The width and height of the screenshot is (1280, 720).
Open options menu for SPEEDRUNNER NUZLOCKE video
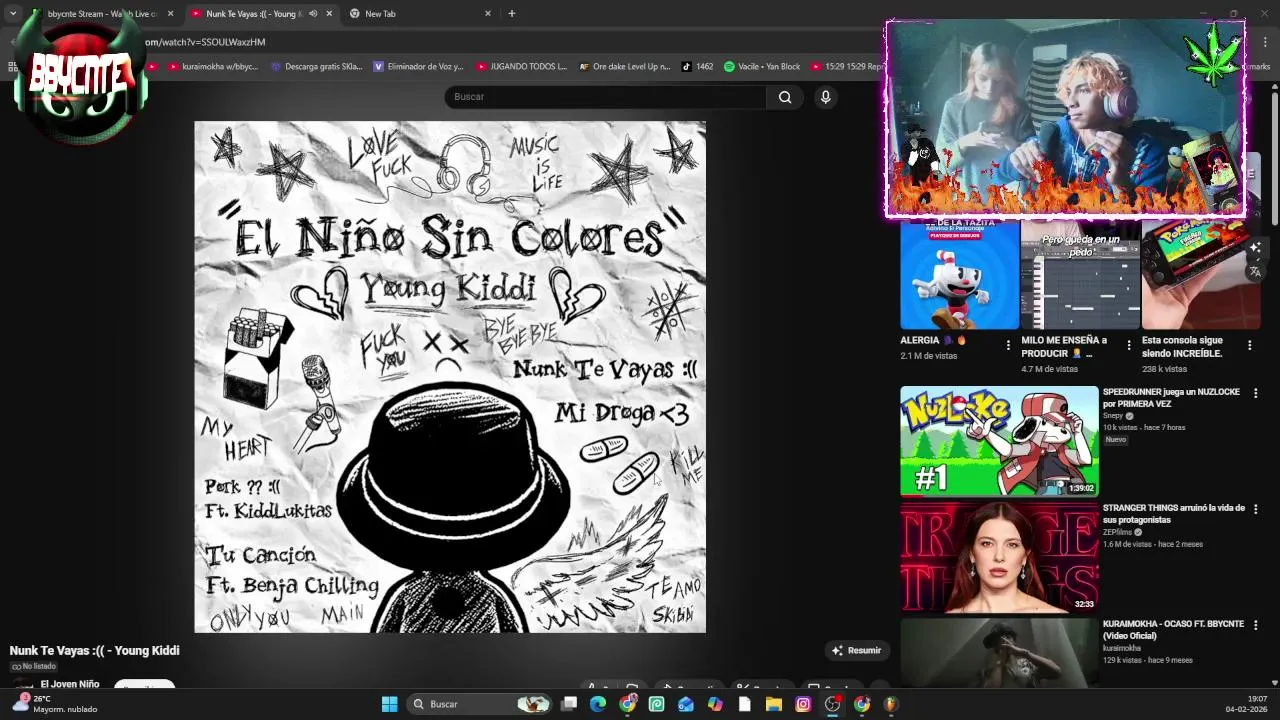point(1255,393)
